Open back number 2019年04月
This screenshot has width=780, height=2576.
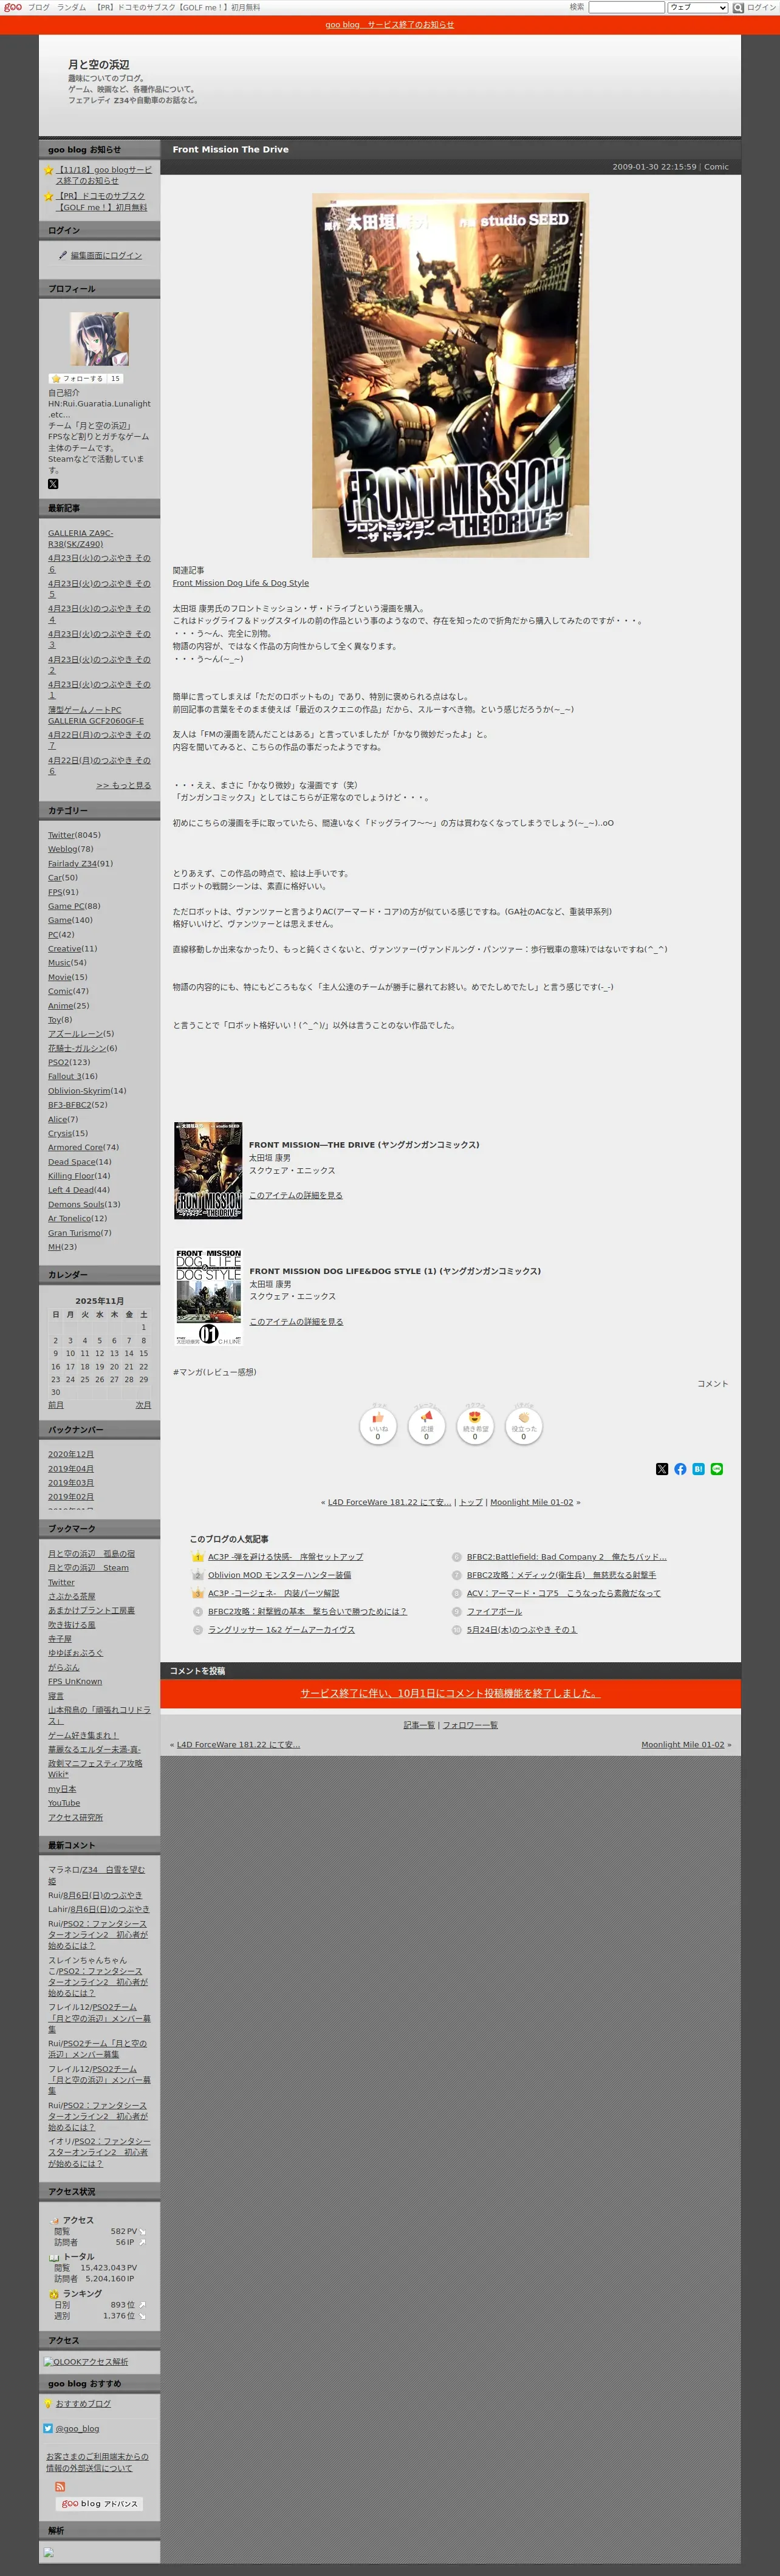tap(71, 1469)
